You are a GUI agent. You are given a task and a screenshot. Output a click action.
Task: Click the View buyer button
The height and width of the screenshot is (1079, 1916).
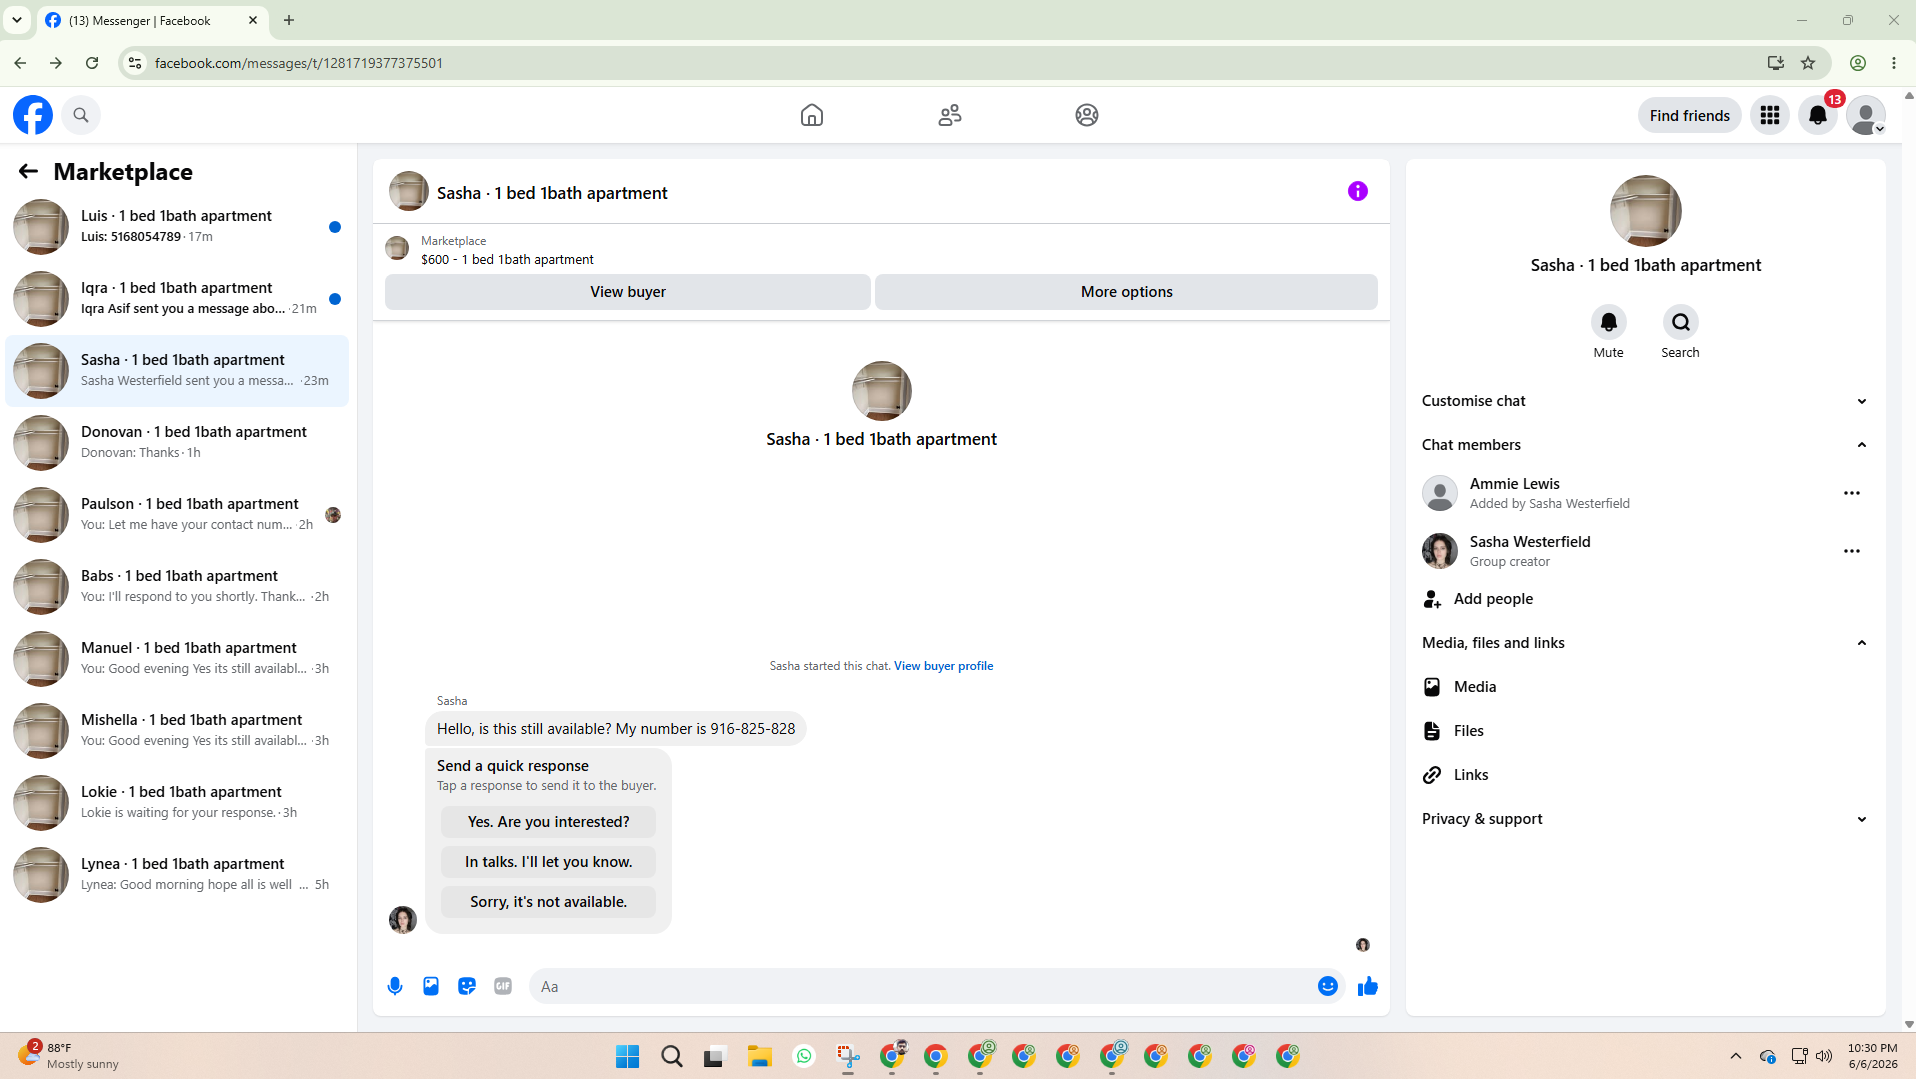click(628, 292)
